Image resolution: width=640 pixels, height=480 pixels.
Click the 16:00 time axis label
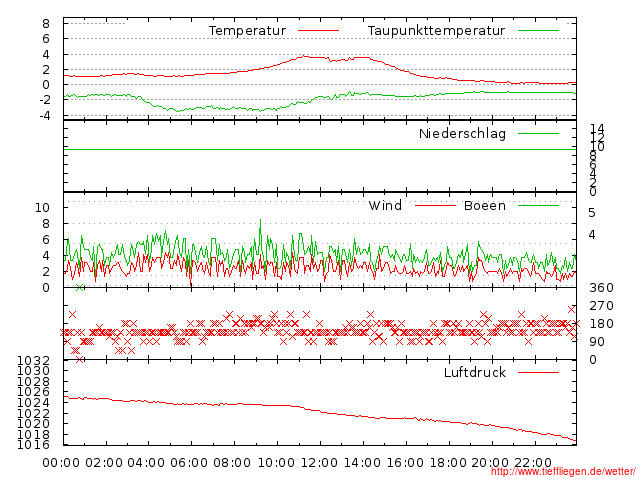click(x=405, y=463)
